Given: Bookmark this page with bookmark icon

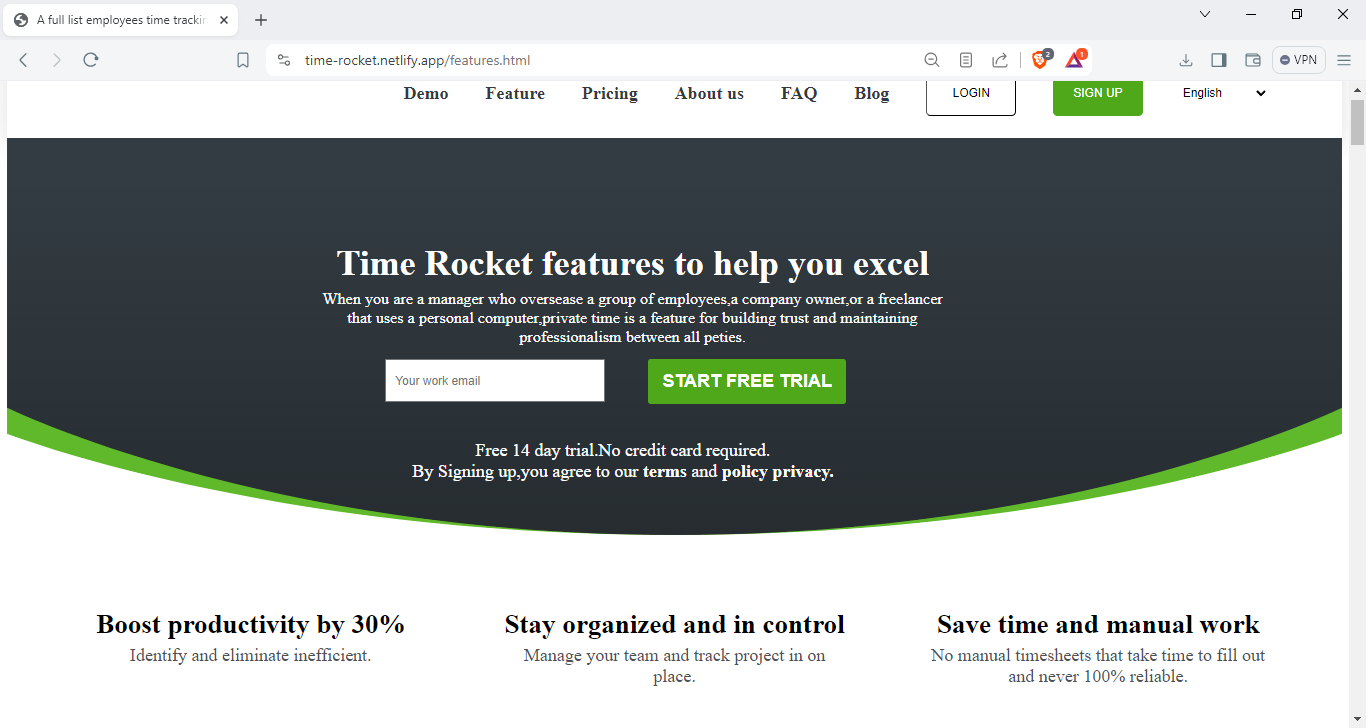Looking at the screenshot, I should tap(243, 60).
